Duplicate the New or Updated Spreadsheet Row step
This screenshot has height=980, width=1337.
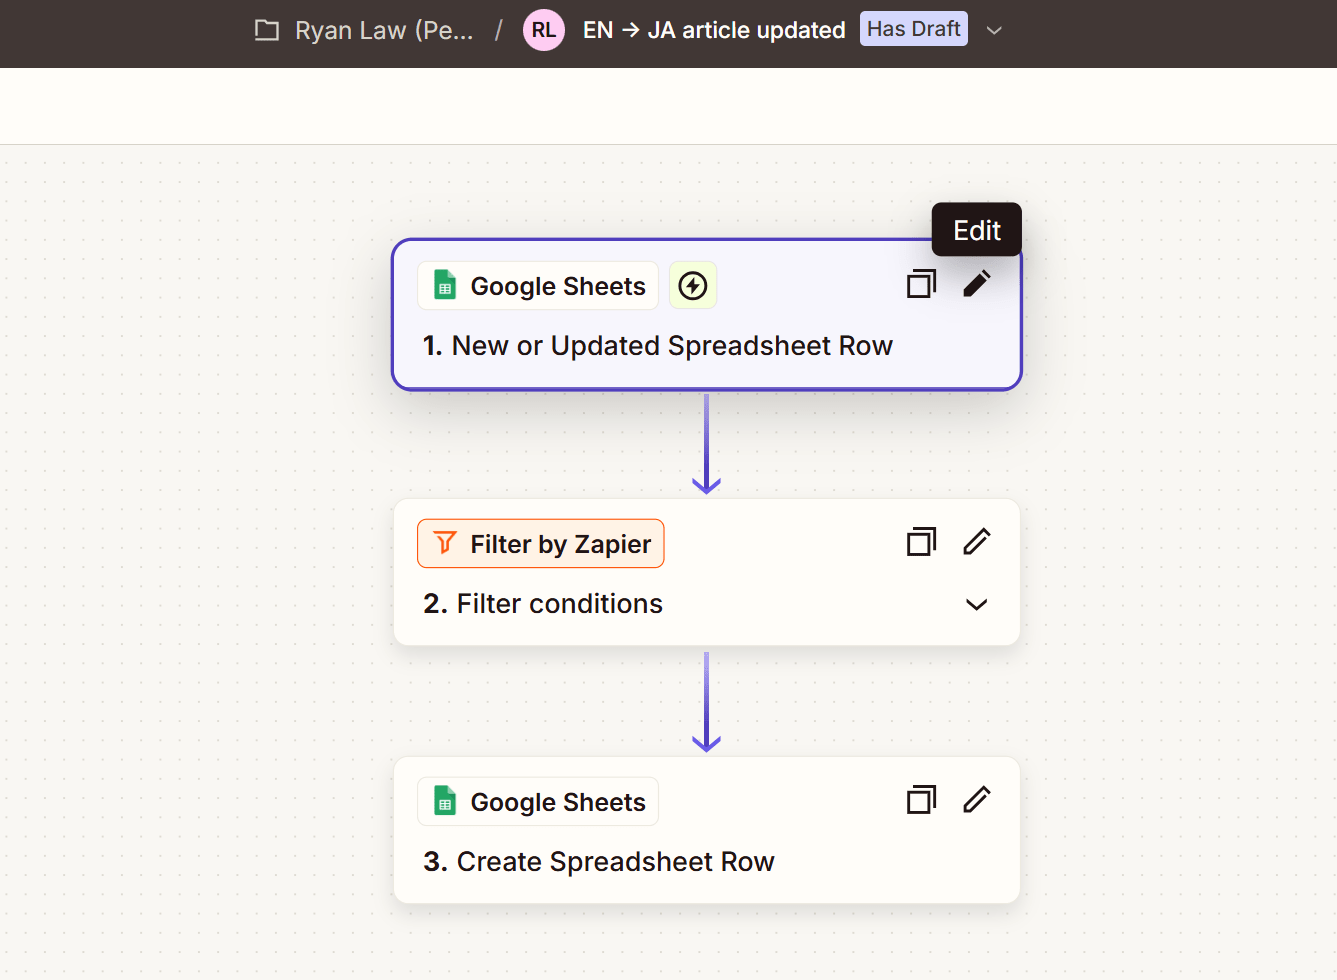click(x=921, y=285)
